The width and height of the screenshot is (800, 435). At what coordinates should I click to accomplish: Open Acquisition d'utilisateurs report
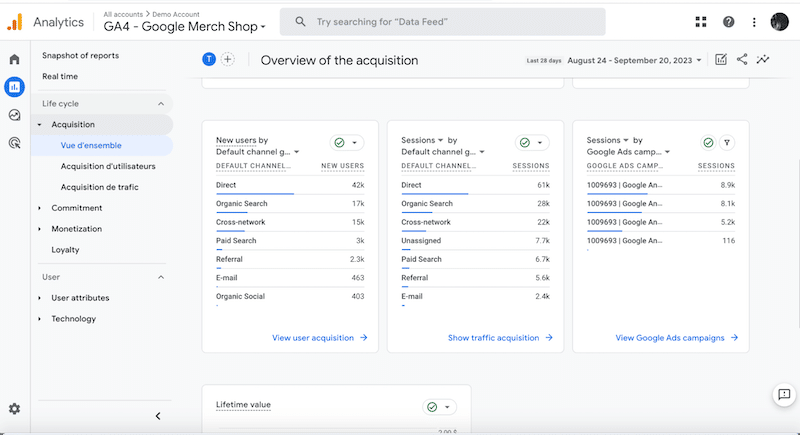(x=108, y=166)
